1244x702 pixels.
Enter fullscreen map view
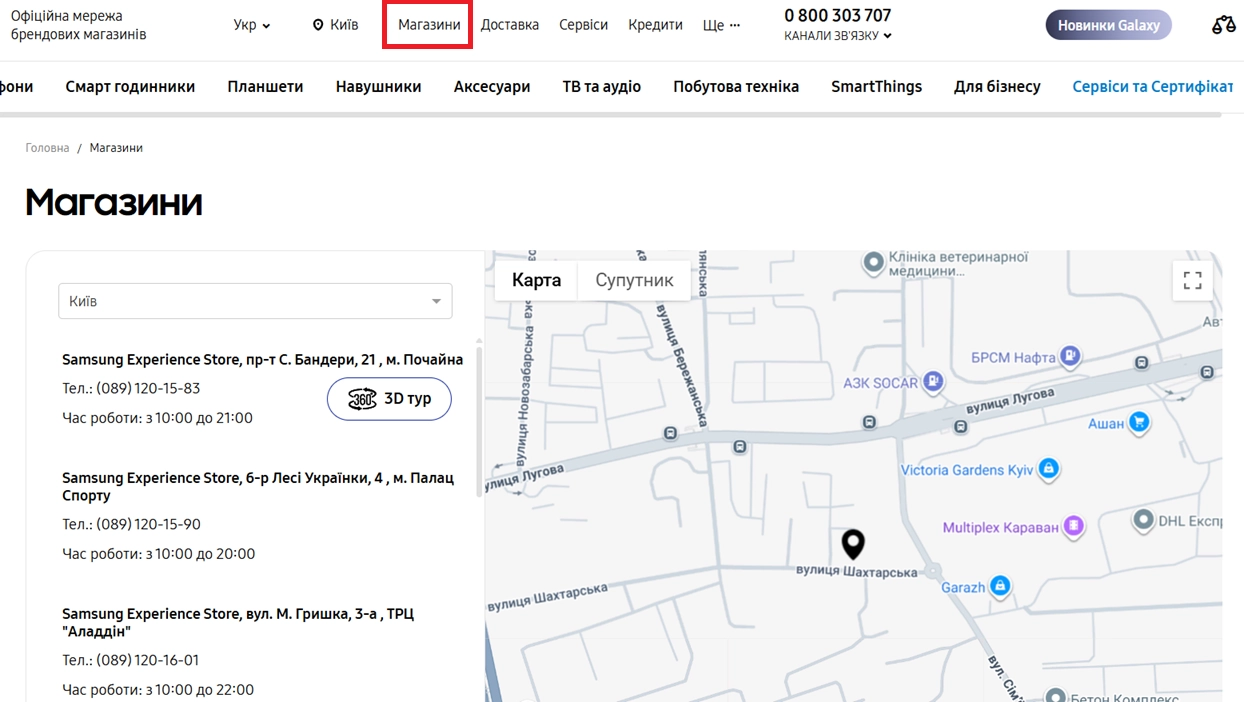1192,281
